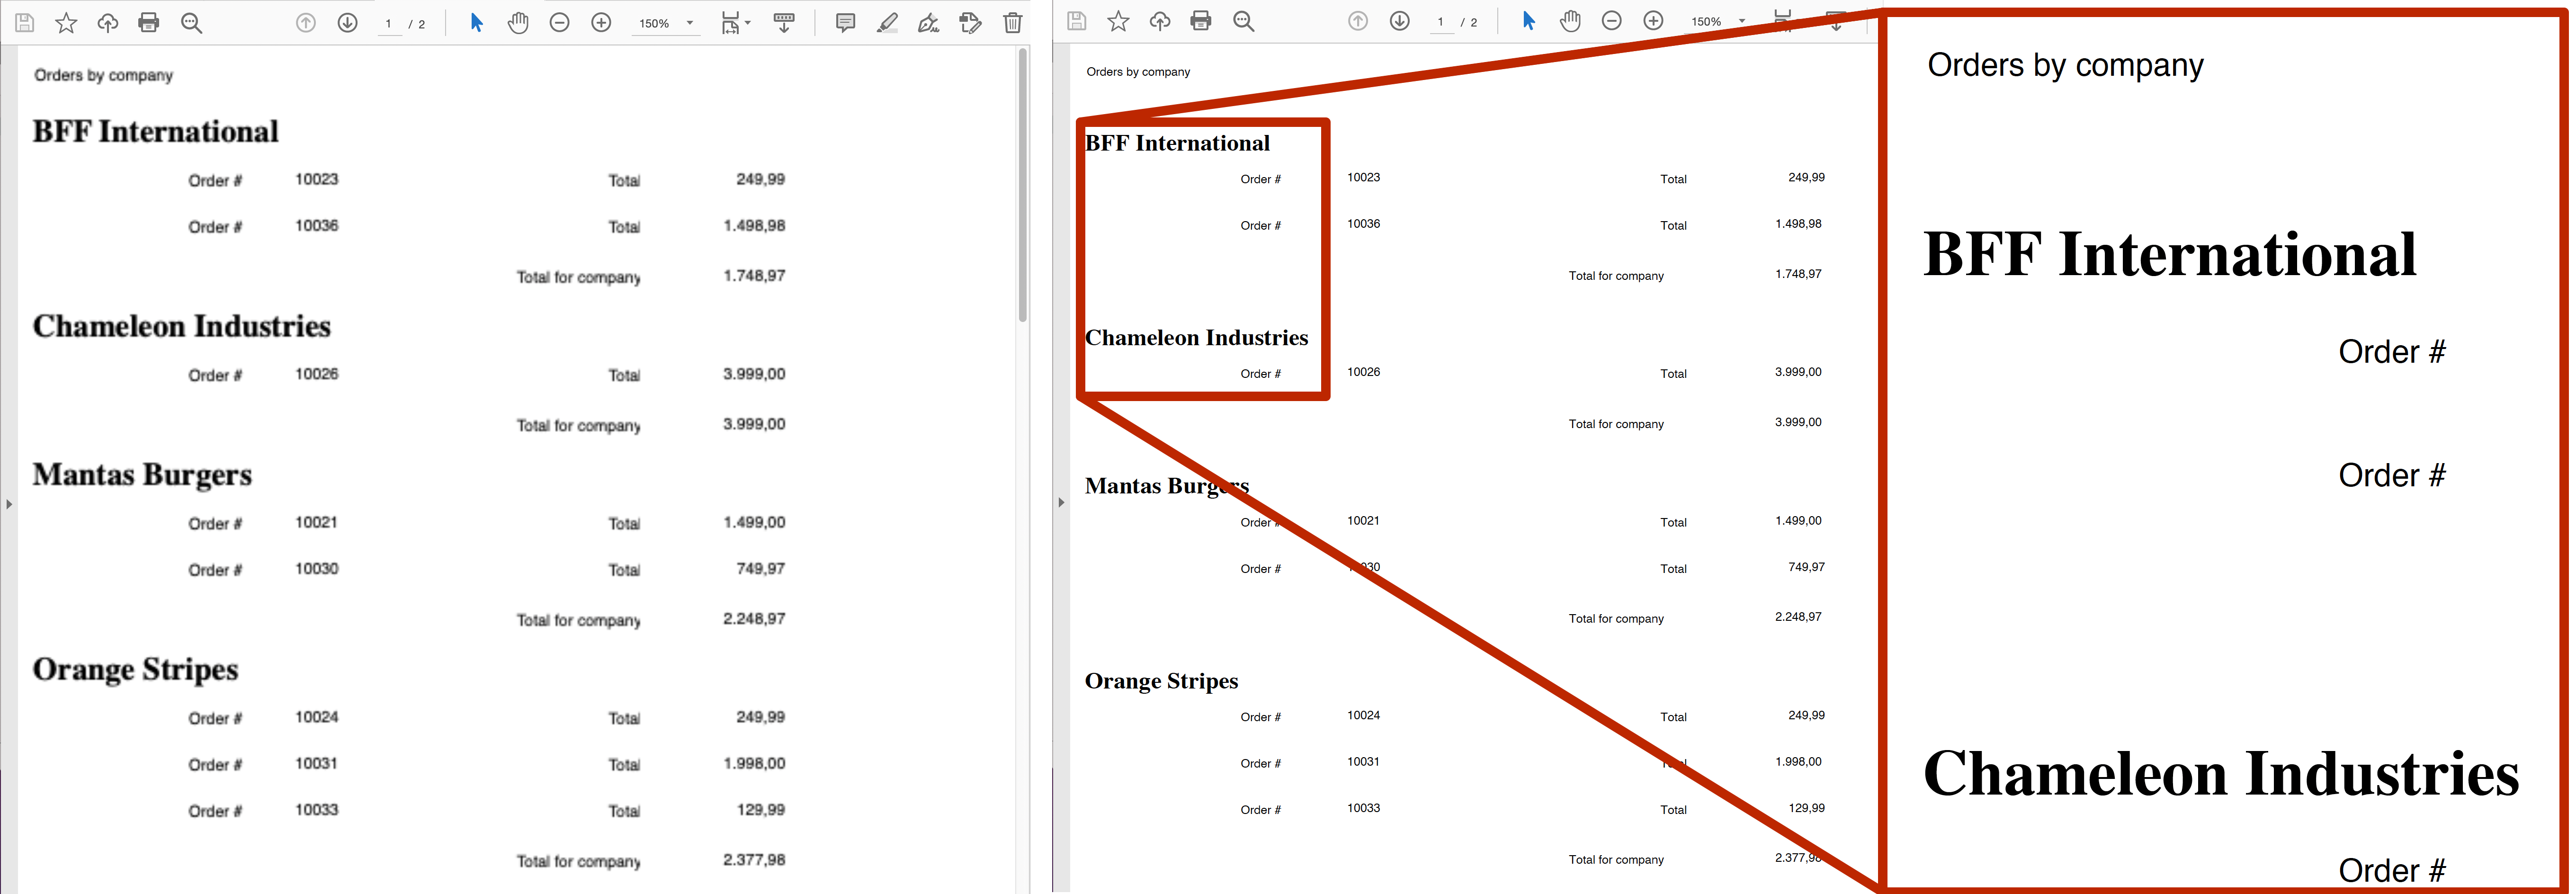Click order number 10030 in left window

pyautogui.click(x=316, y=569)
